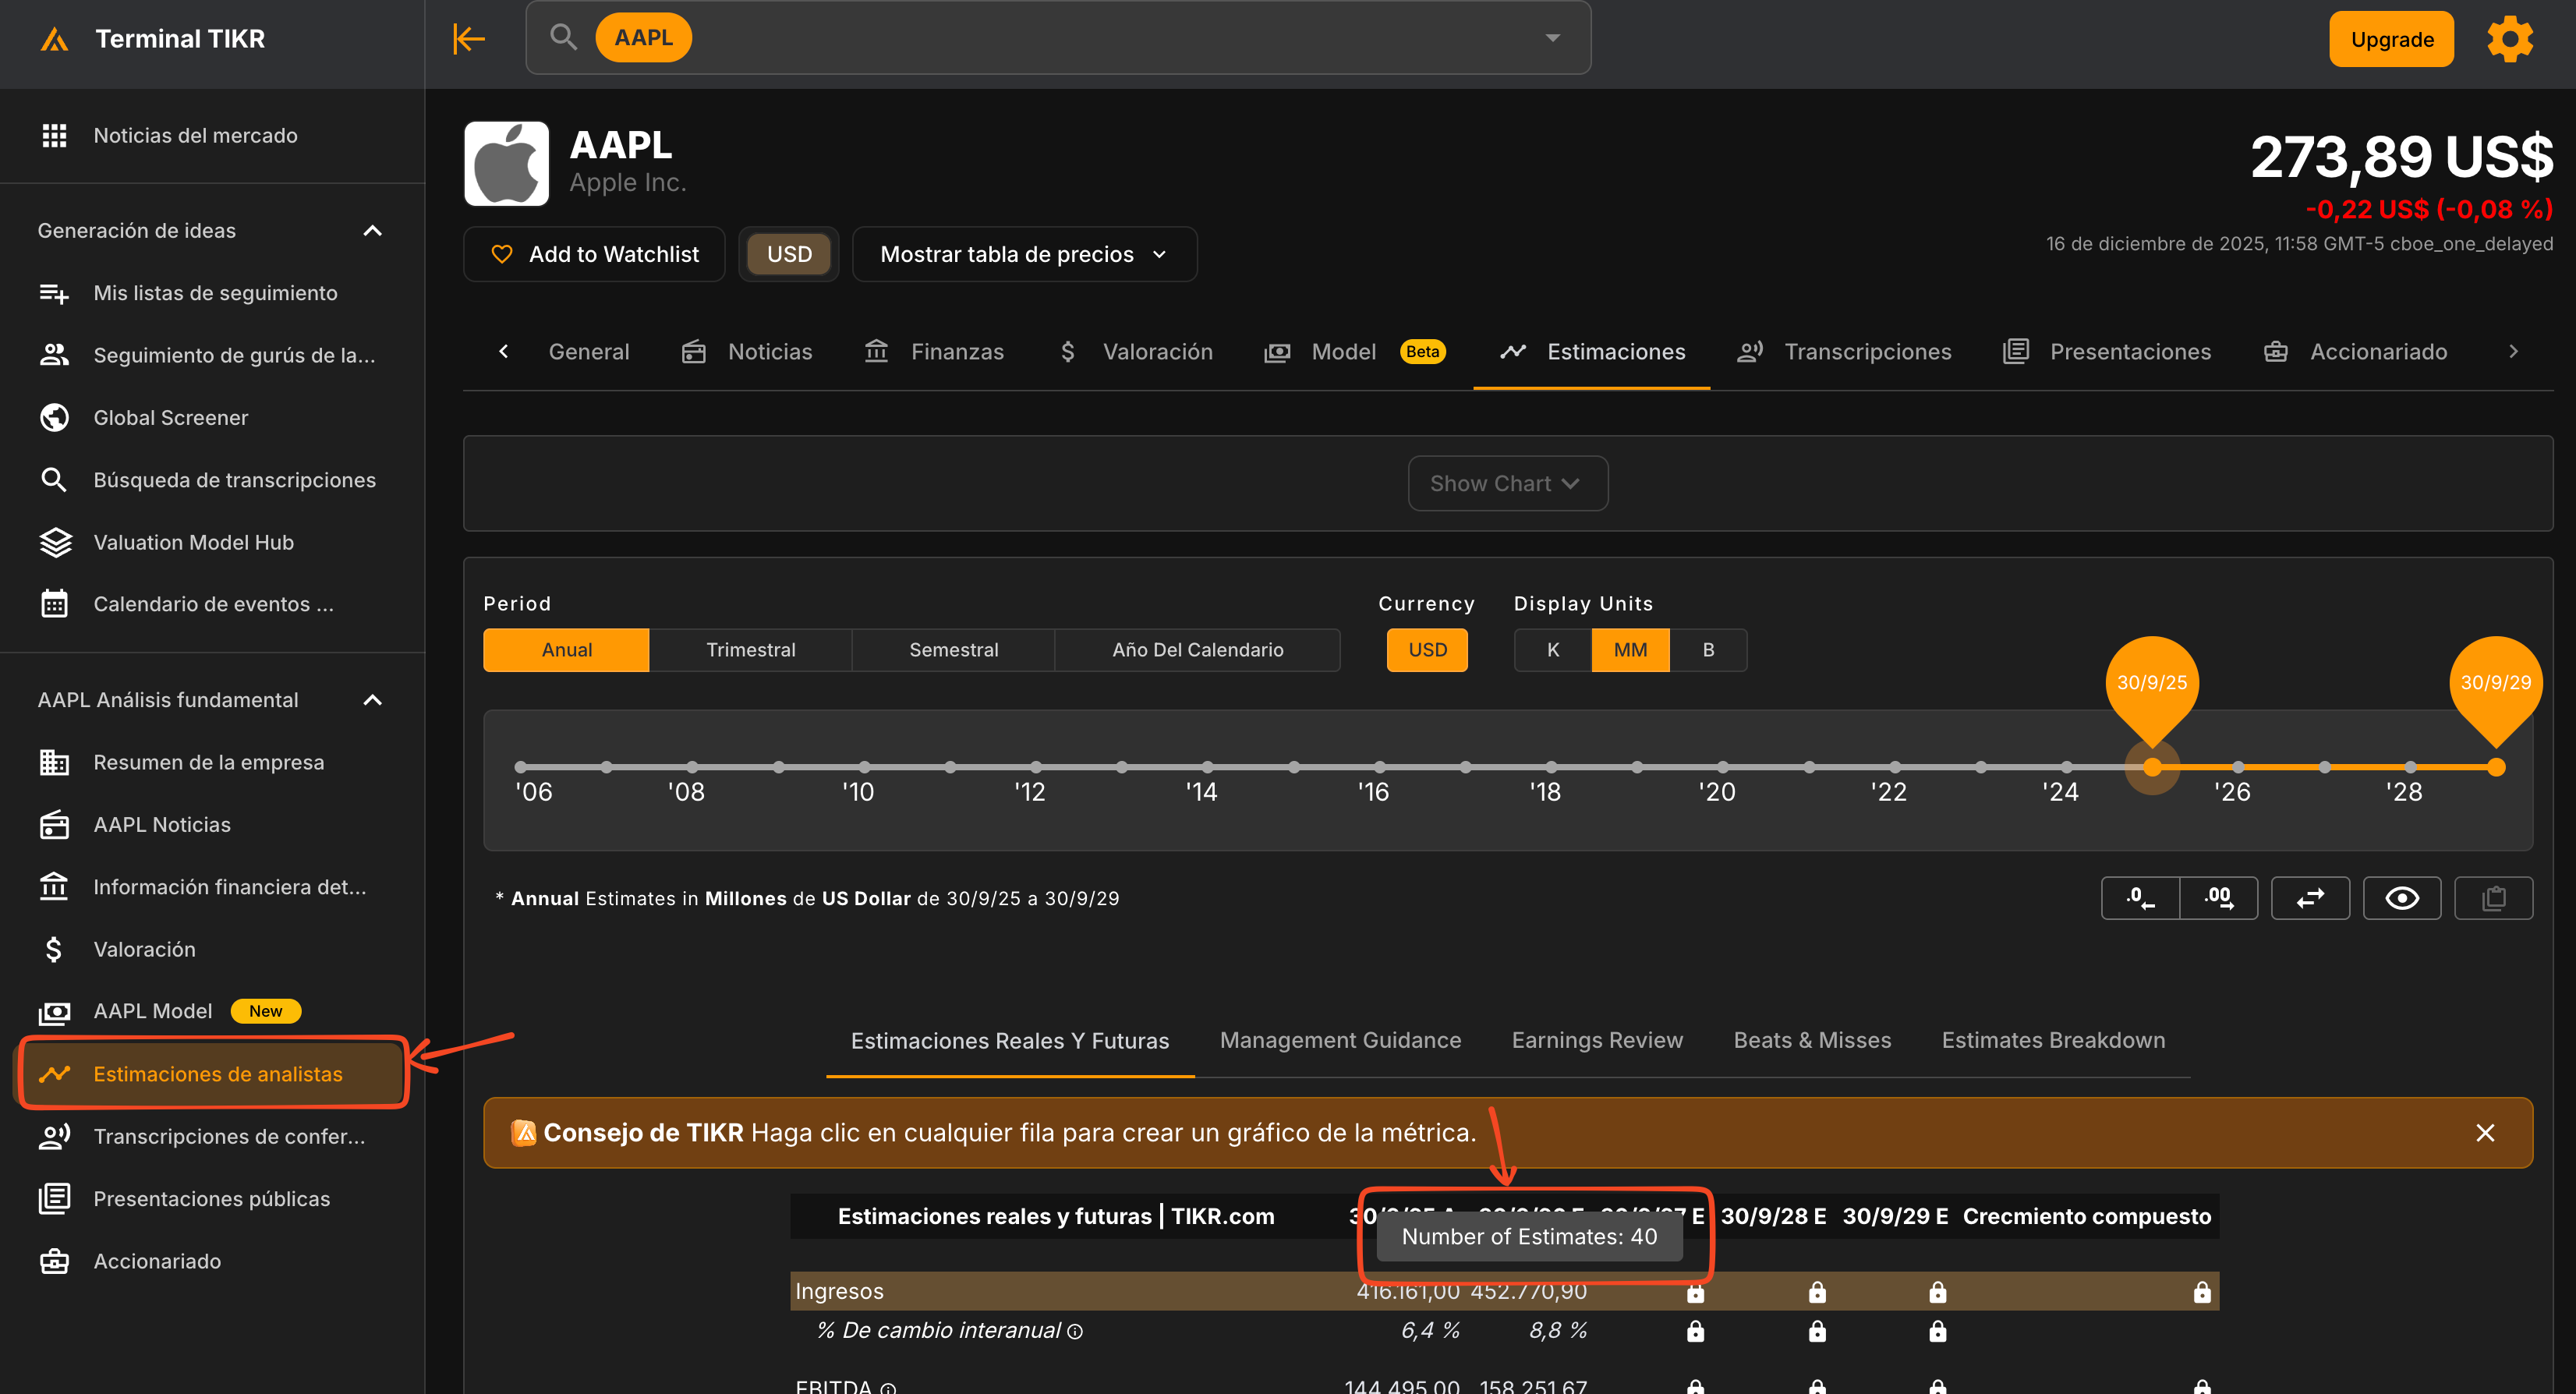2576x1394 pixels.
Task: Open Valuation Model Hub in sidebar
Action: (193, 542)
